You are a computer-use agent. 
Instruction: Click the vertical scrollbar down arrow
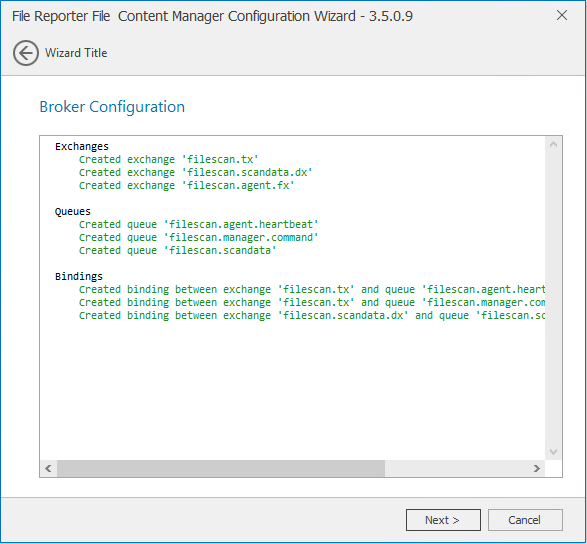tap(553, 452)
